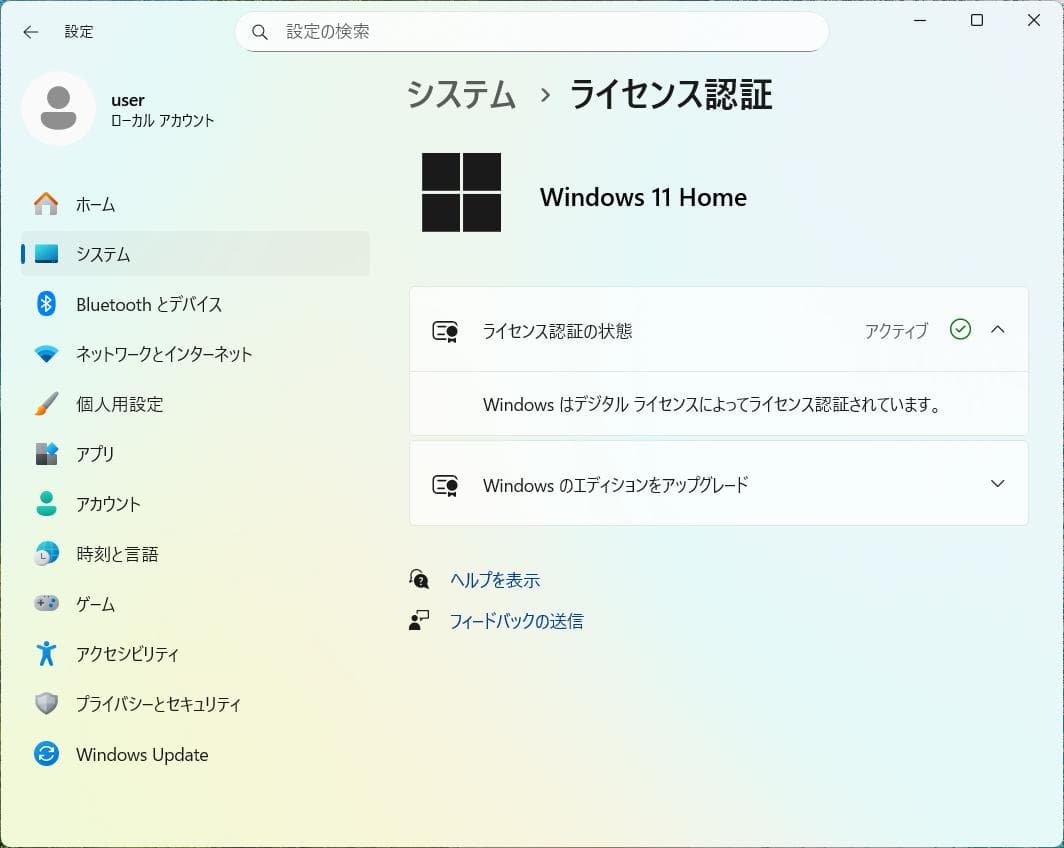
Task: Open 時刻と言語 settings
Action: tap(195, 554)
